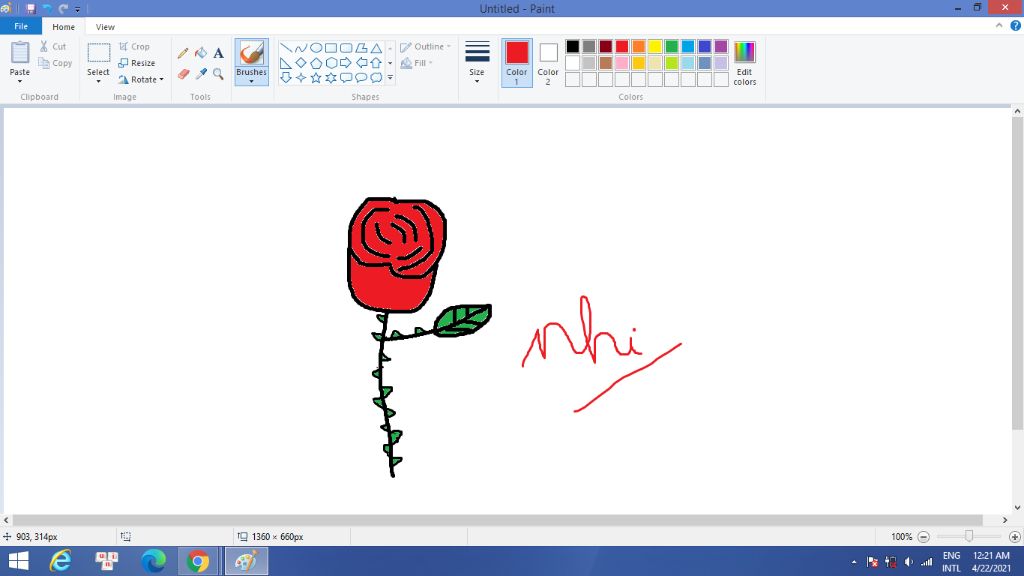Switch to Color 2 as active
Screen dimensions: 1024x576
tap(548, 62)
